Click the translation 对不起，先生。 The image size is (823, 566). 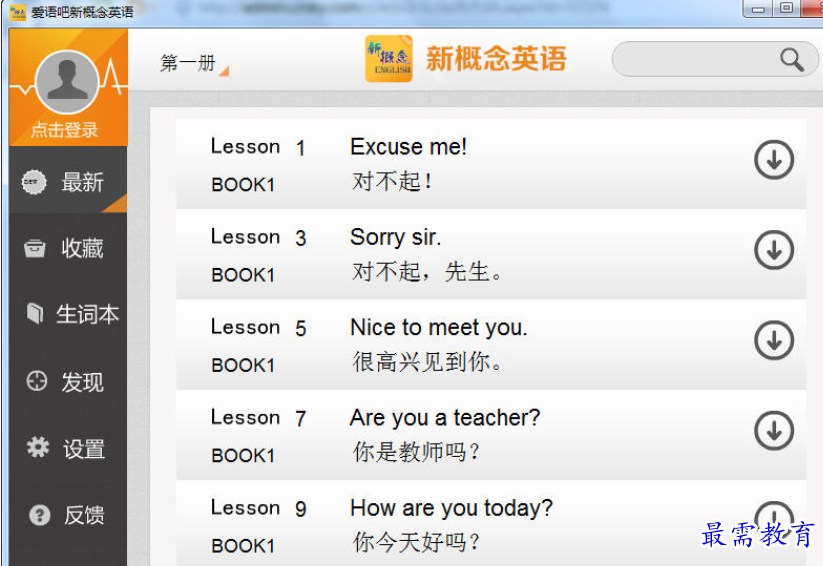(x=427, y=272)
